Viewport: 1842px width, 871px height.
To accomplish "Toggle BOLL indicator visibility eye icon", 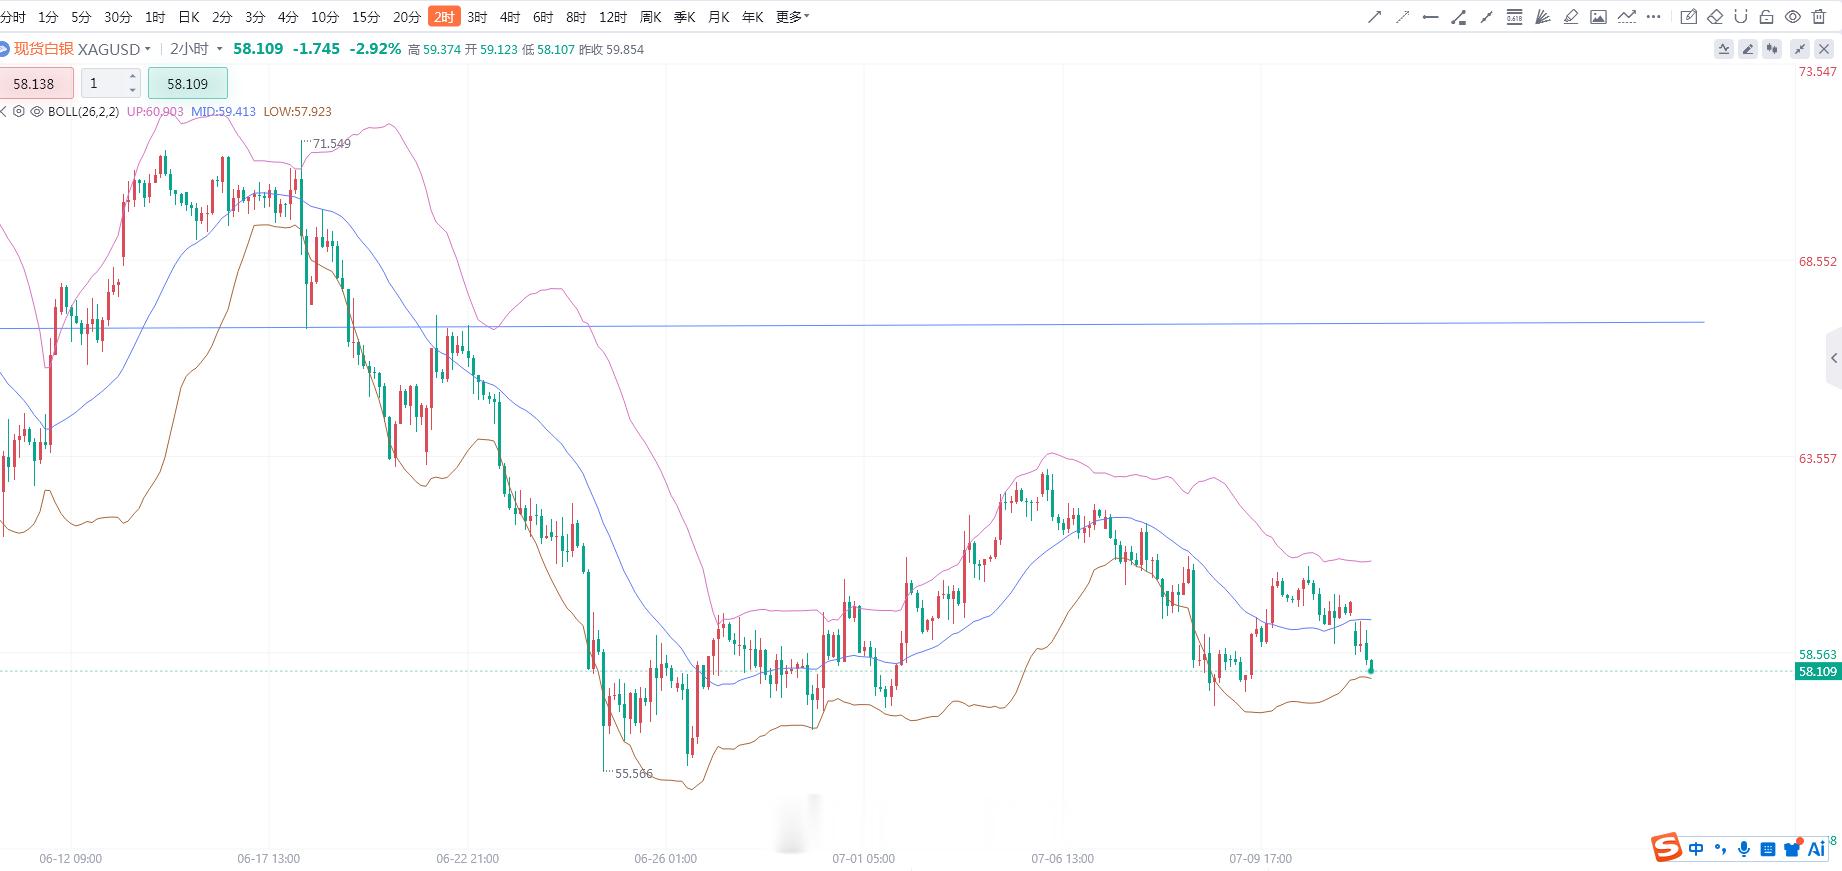I will [37, 112].
